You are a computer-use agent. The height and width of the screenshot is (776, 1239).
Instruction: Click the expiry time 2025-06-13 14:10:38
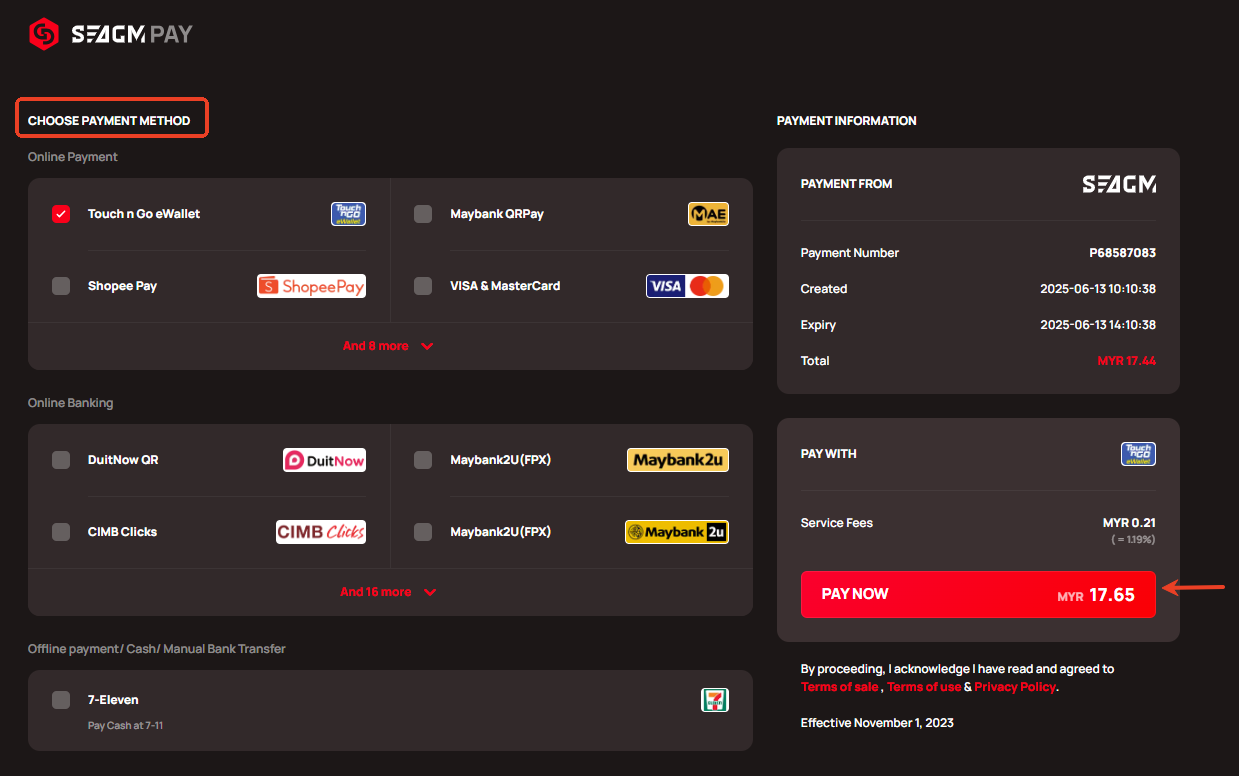1098,325
